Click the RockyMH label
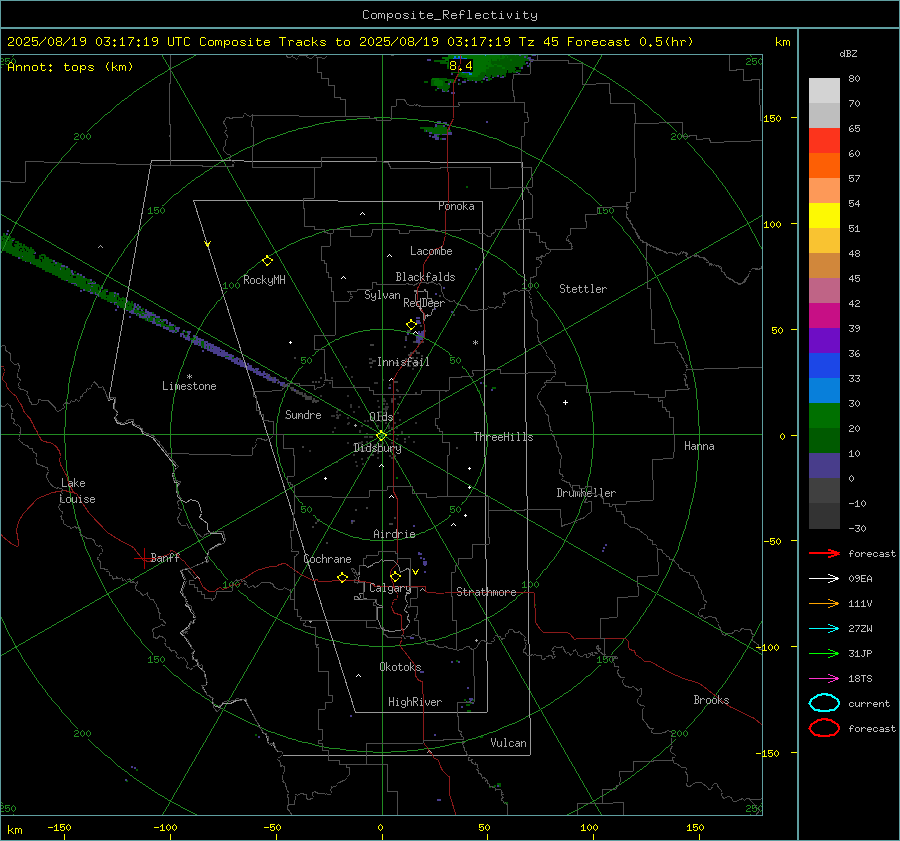900x841 pixels. [264, 280]
